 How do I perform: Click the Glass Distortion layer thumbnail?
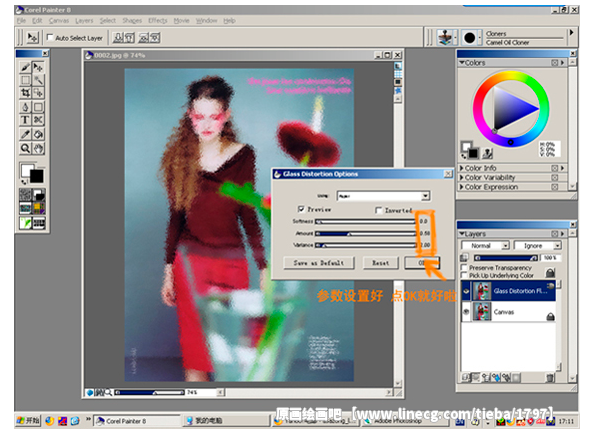click(482, 291)
